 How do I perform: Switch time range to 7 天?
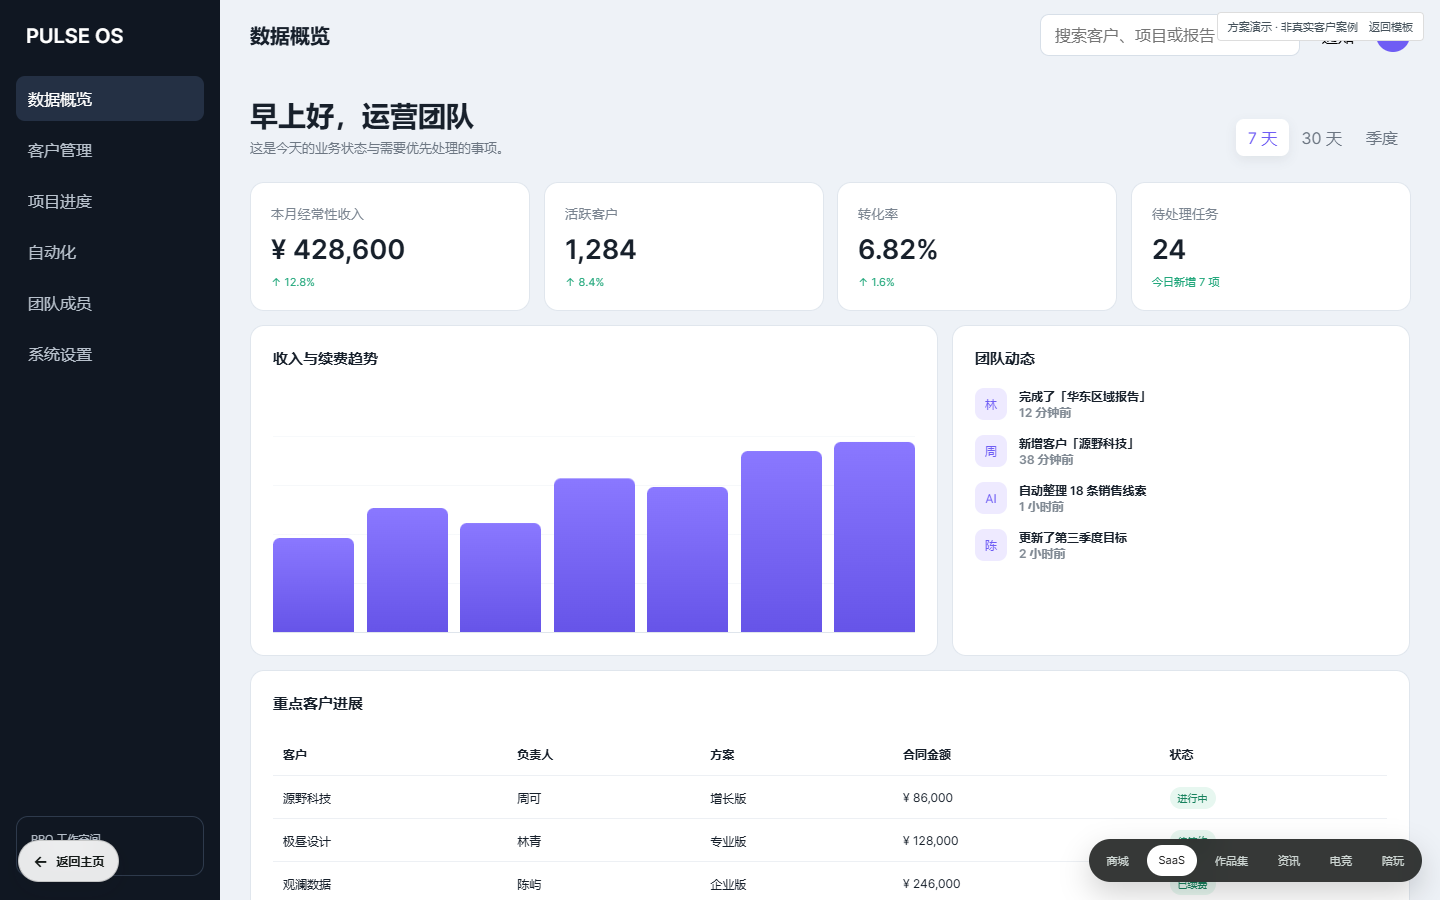click(x=1262, y=138)
